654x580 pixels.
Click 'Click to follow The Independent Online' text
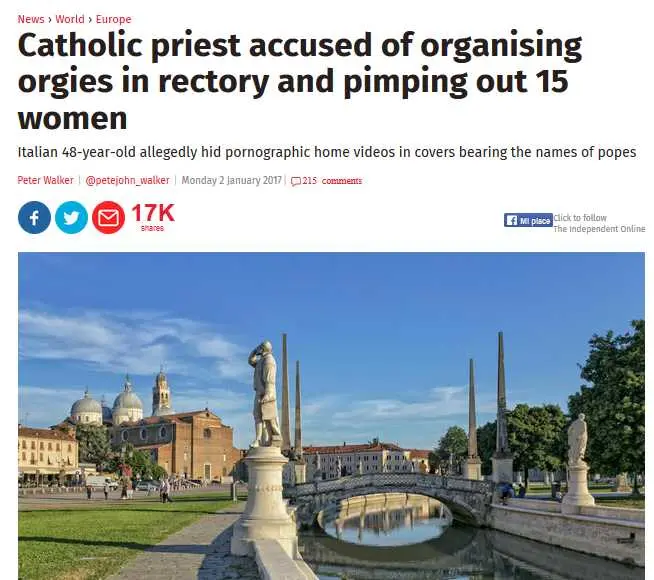[599, 223]
